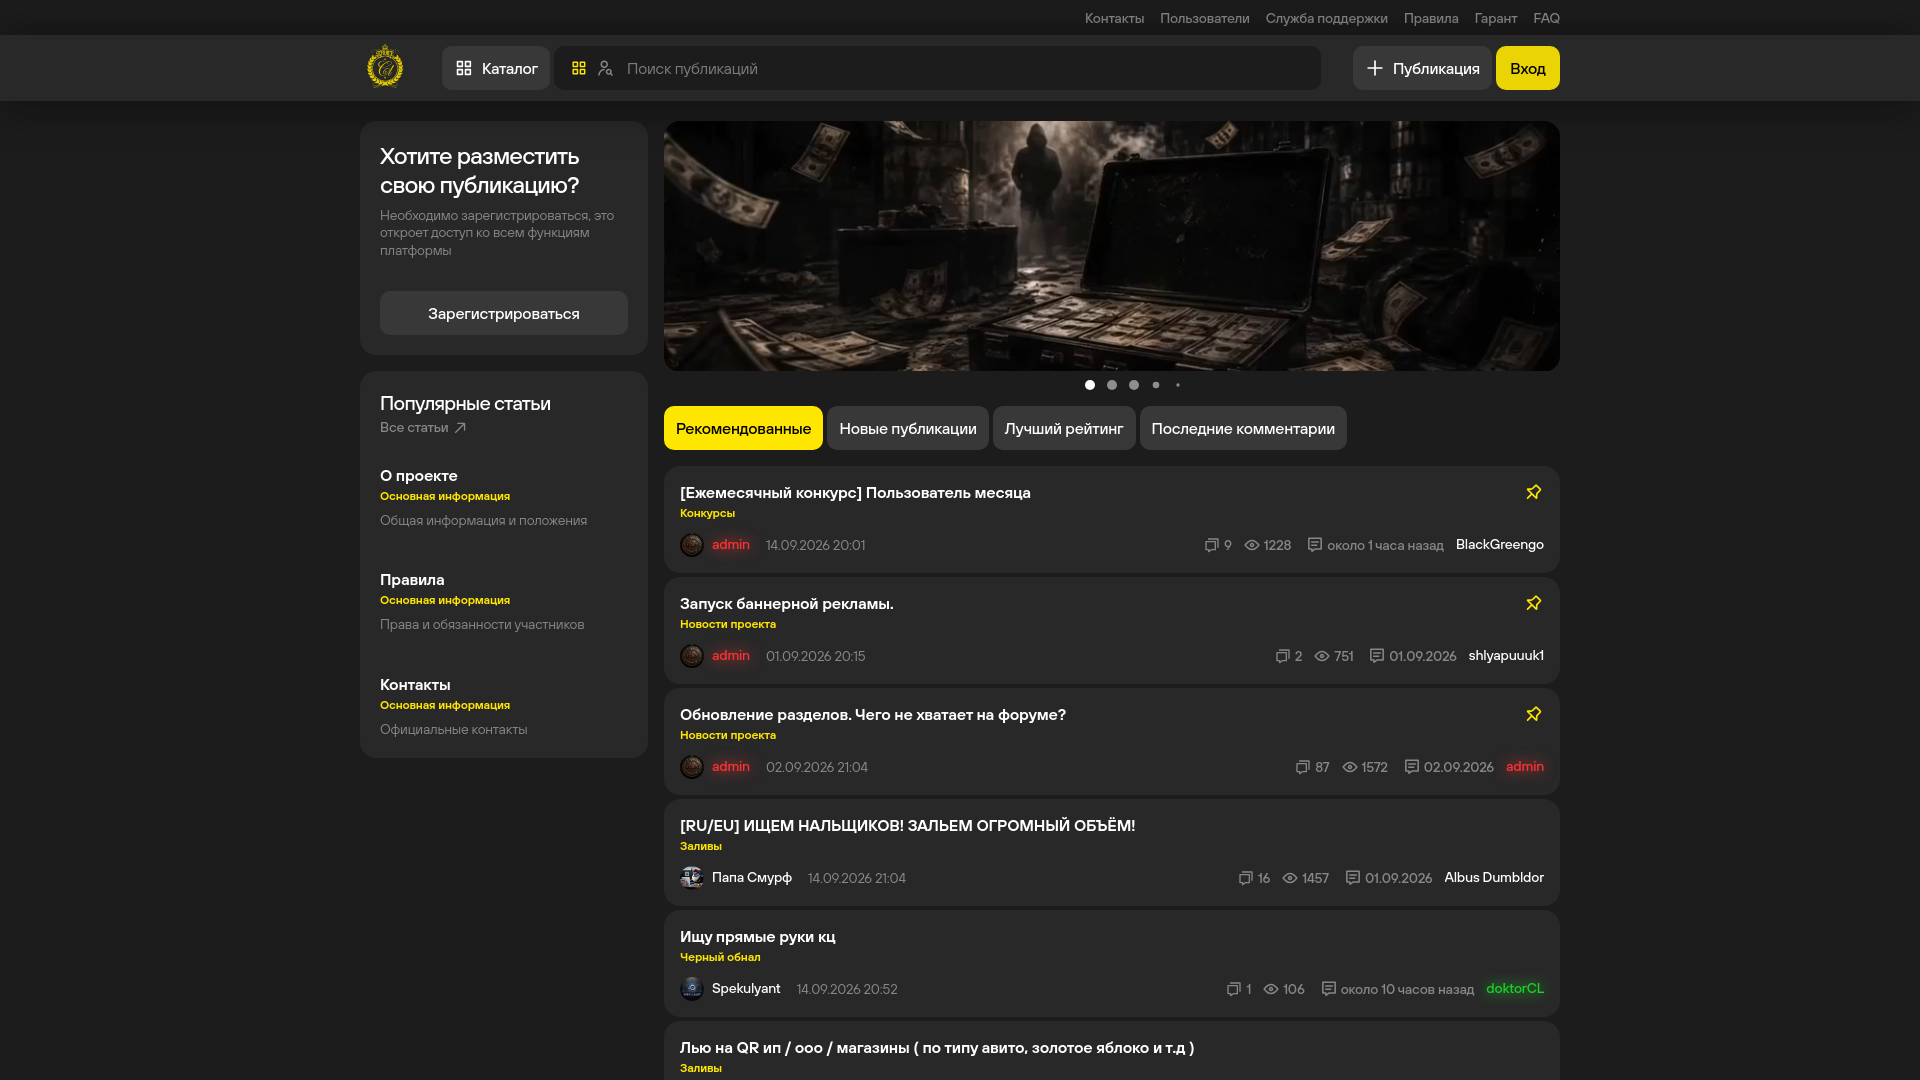Click Spekulyant avatar image
1920x1080 pixels.
(692, 989)
